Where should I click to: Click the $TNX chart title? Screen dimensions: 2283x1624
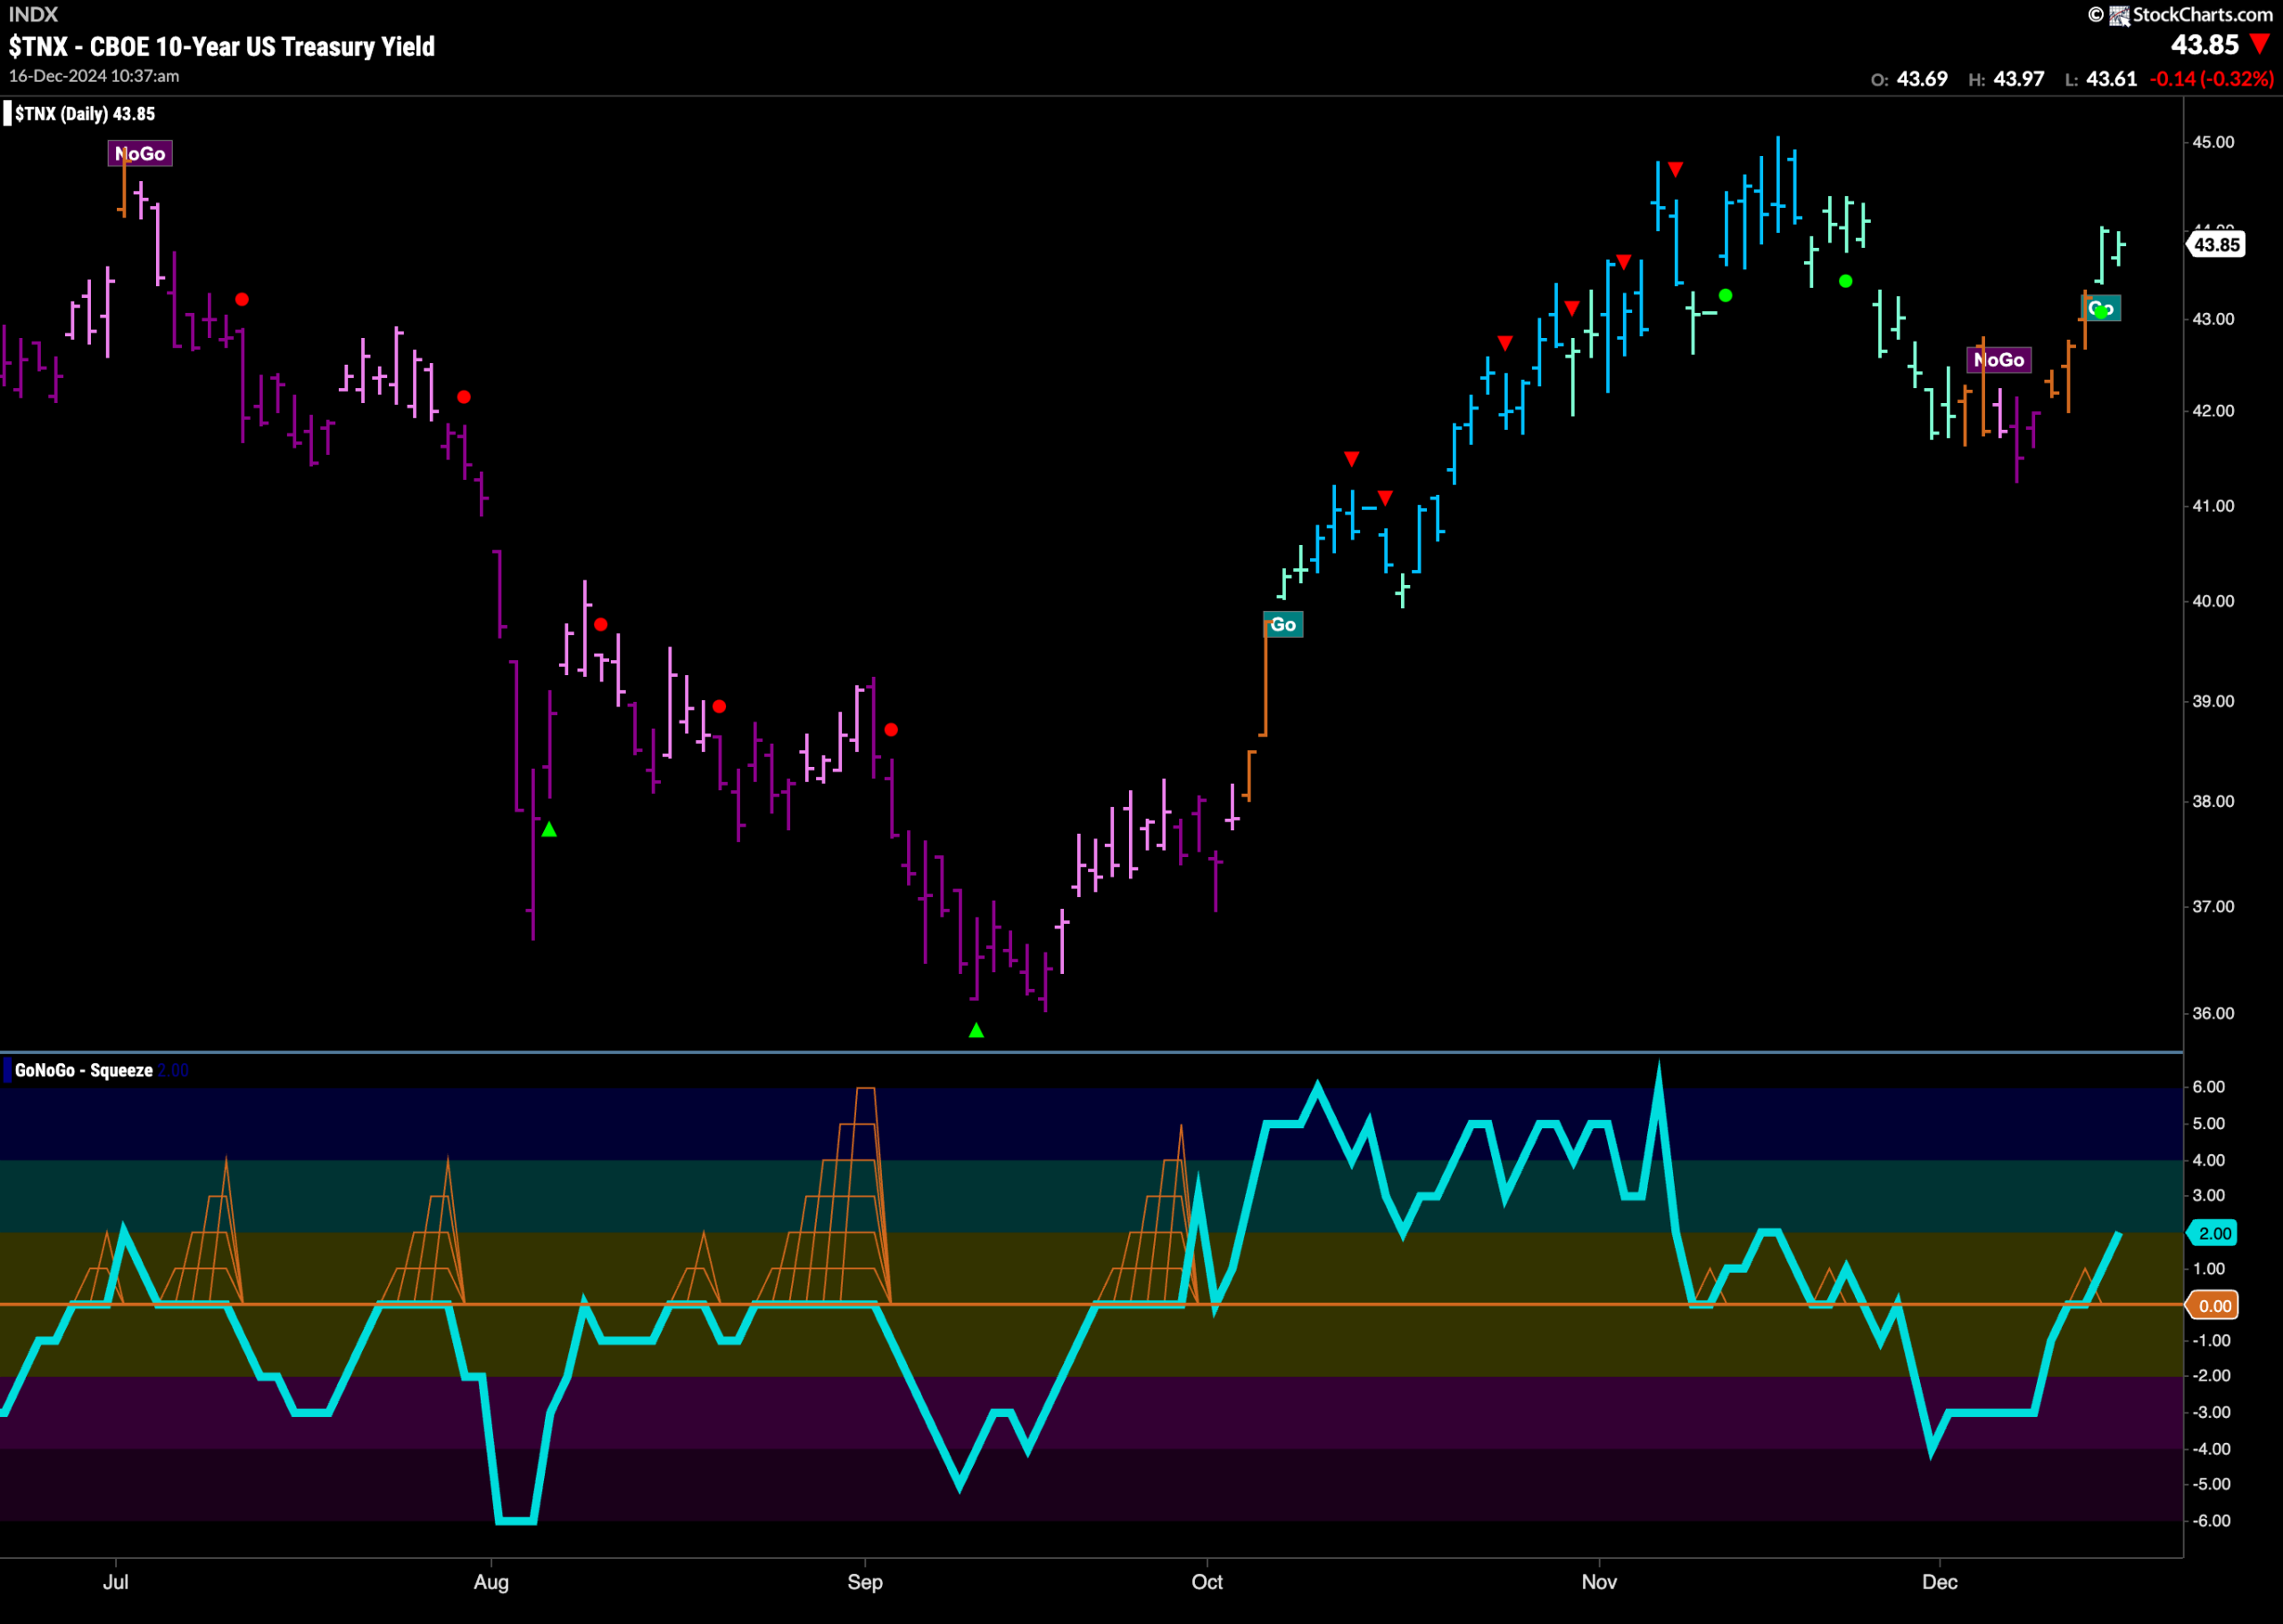(222, 47)
